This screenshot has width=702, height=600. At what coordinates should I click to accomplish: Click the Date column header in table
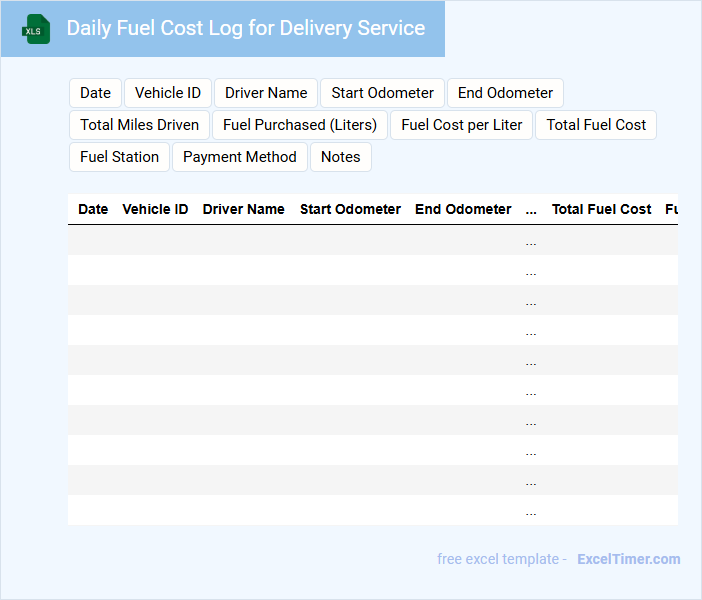click(x=93, y=209)
